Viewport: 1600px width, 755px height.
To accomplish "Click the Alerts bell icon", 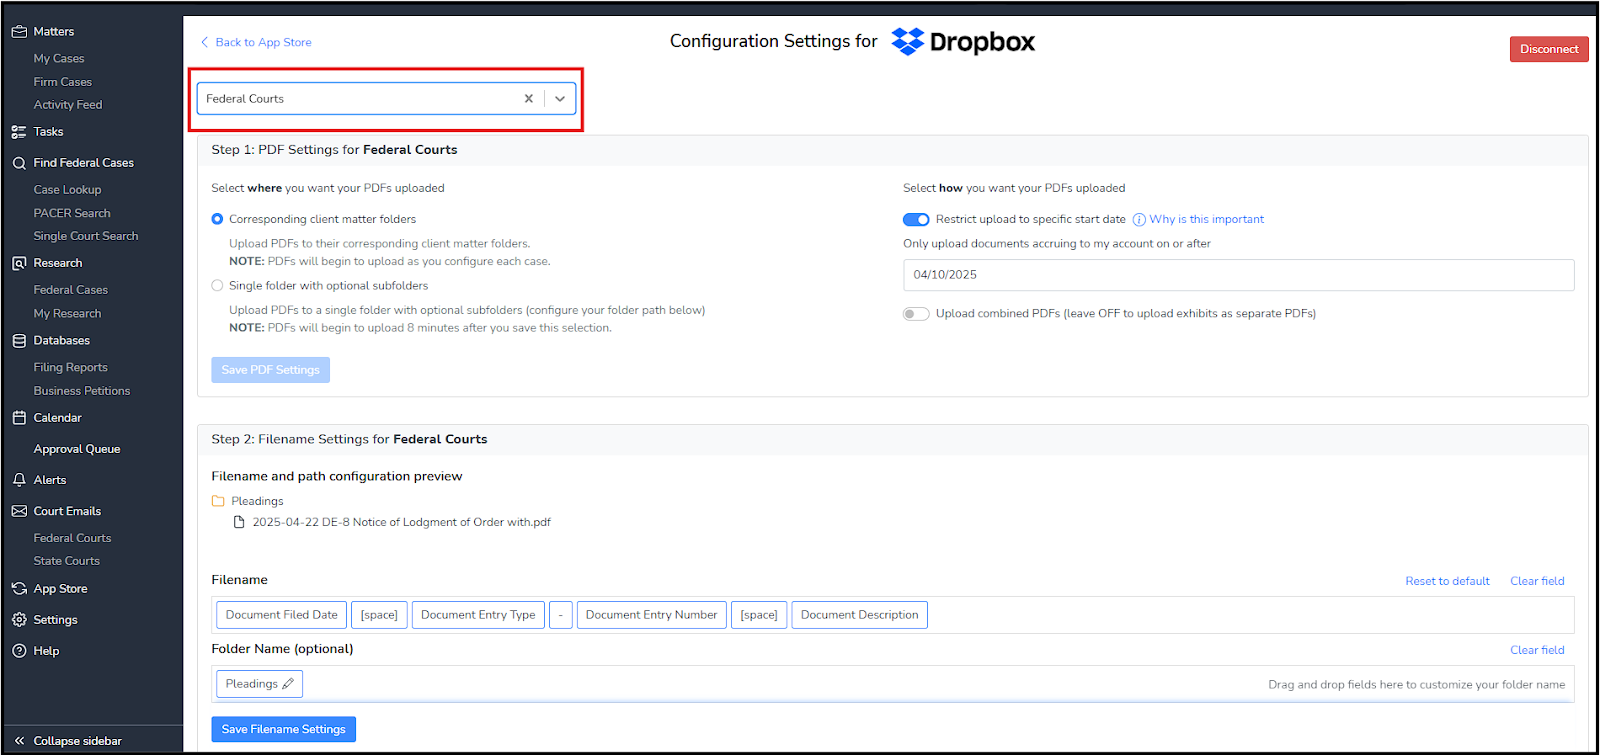I will [x=19, y=480].
